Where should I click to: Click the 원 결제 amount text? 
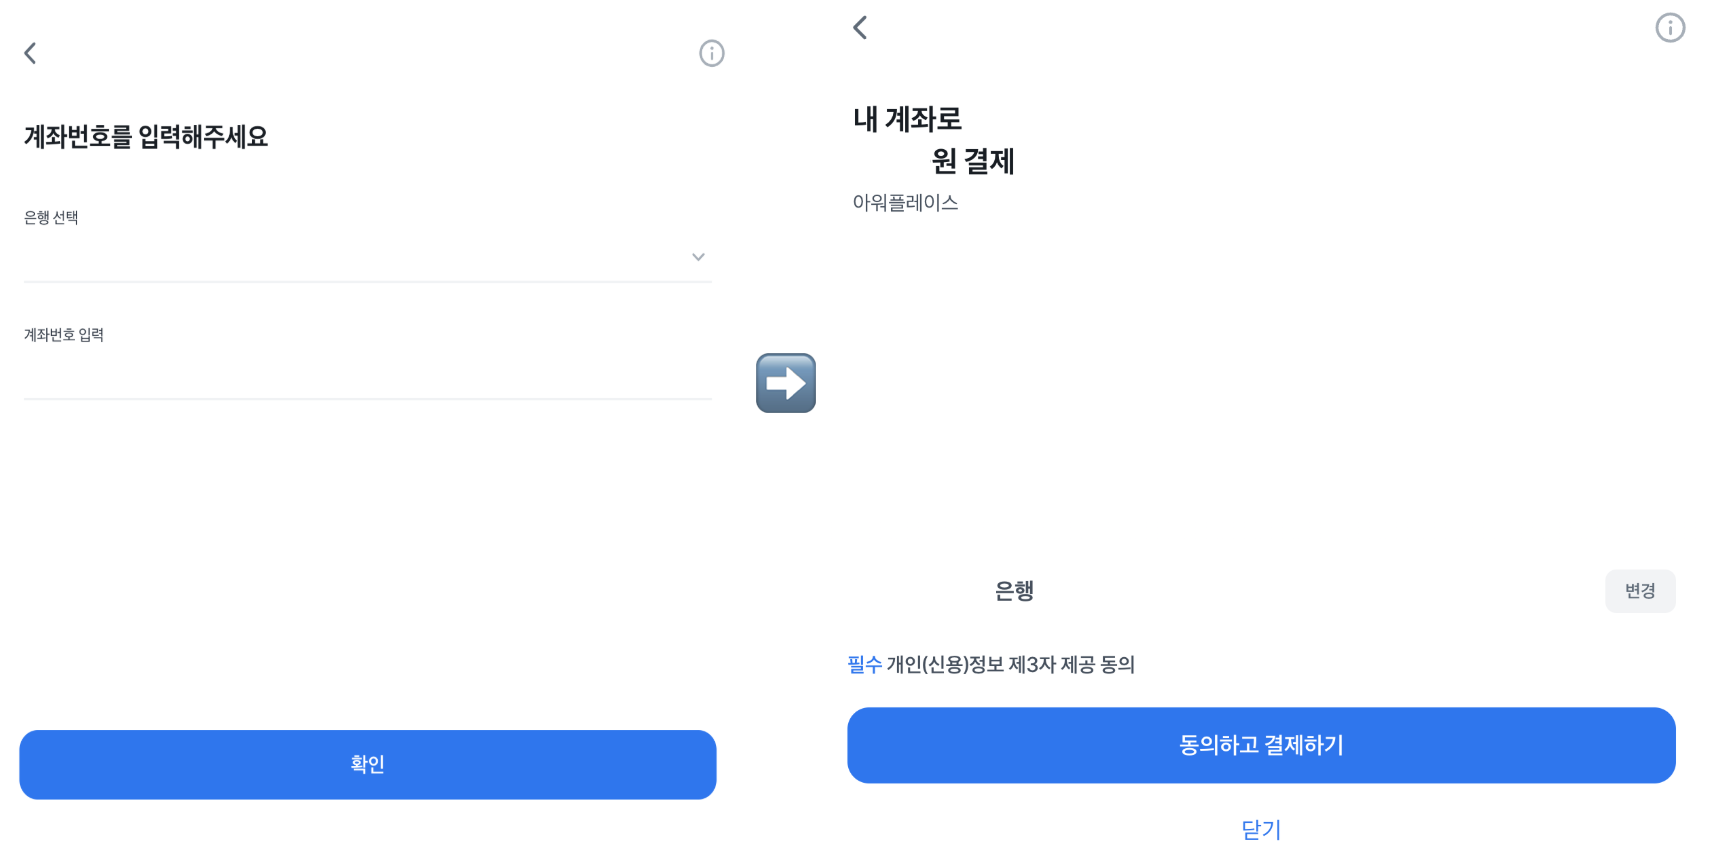[972, 161]
